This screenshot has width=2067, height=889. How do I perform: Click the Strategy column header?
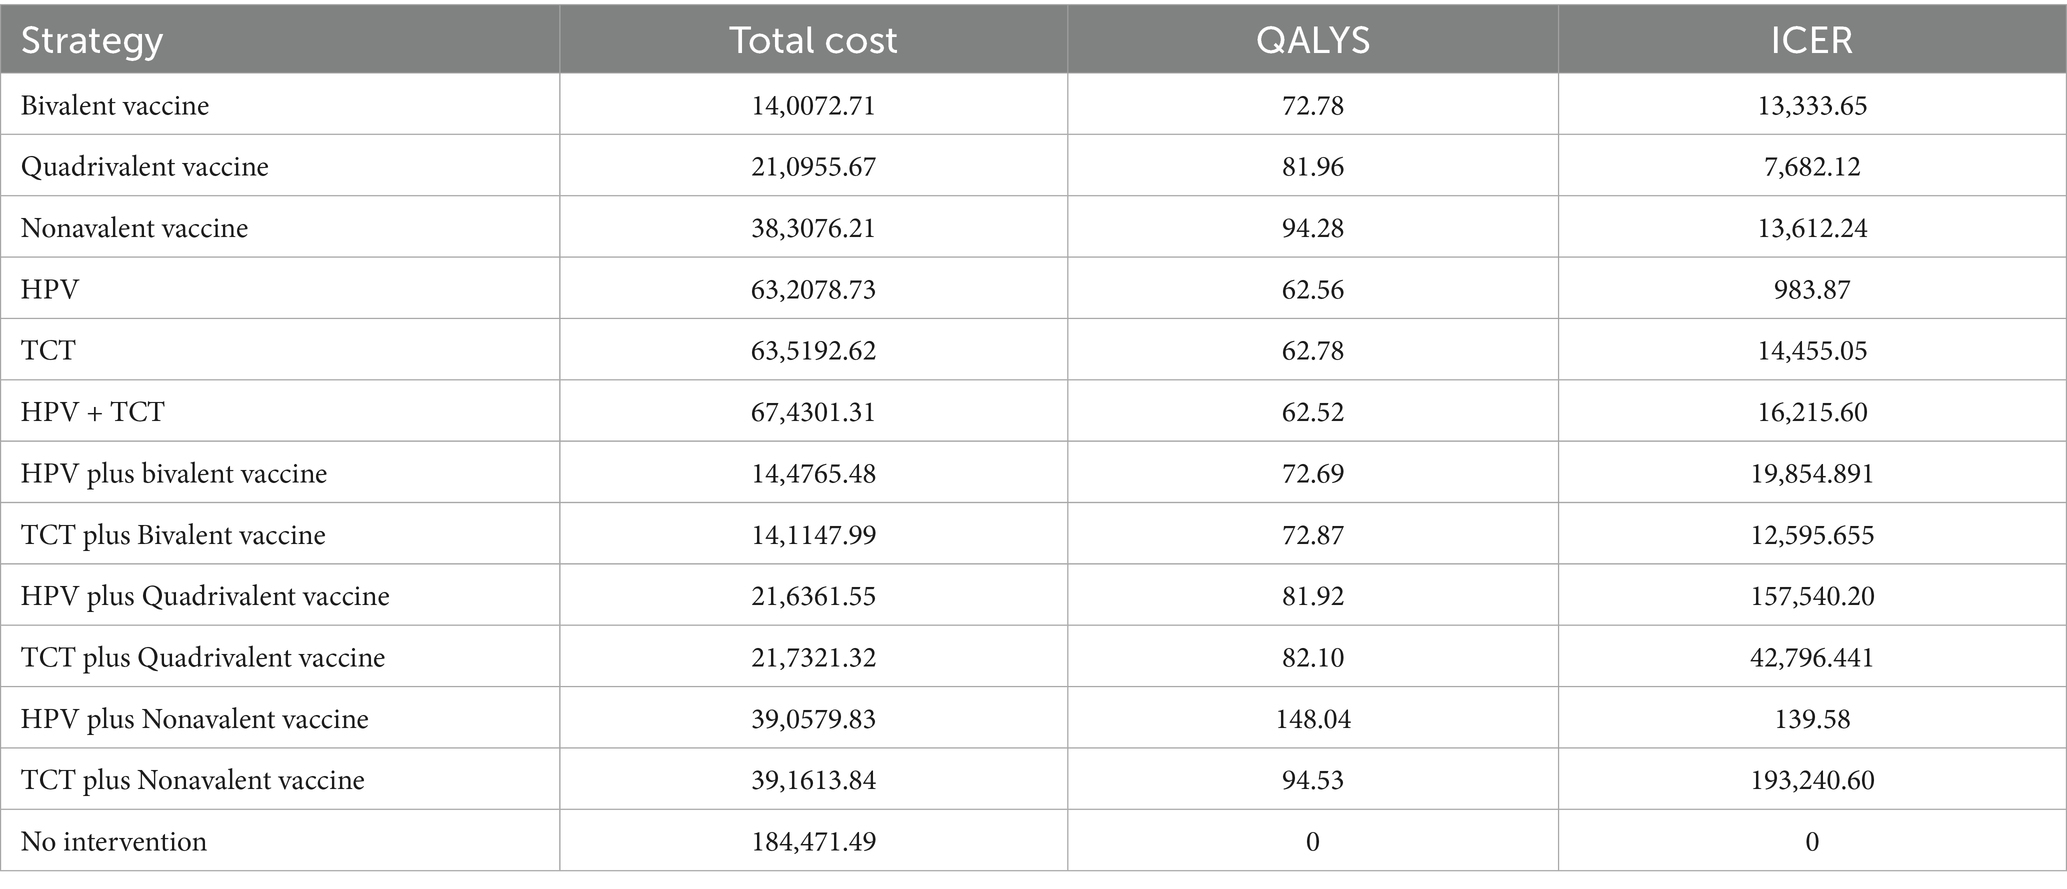coord(92,40)
